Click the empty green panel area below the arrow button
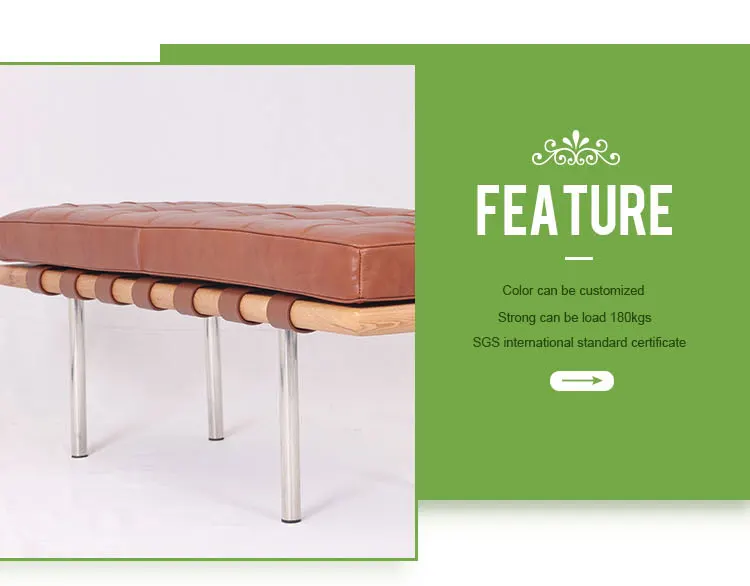The image size is (750, 586). click(x=582, y=445)
